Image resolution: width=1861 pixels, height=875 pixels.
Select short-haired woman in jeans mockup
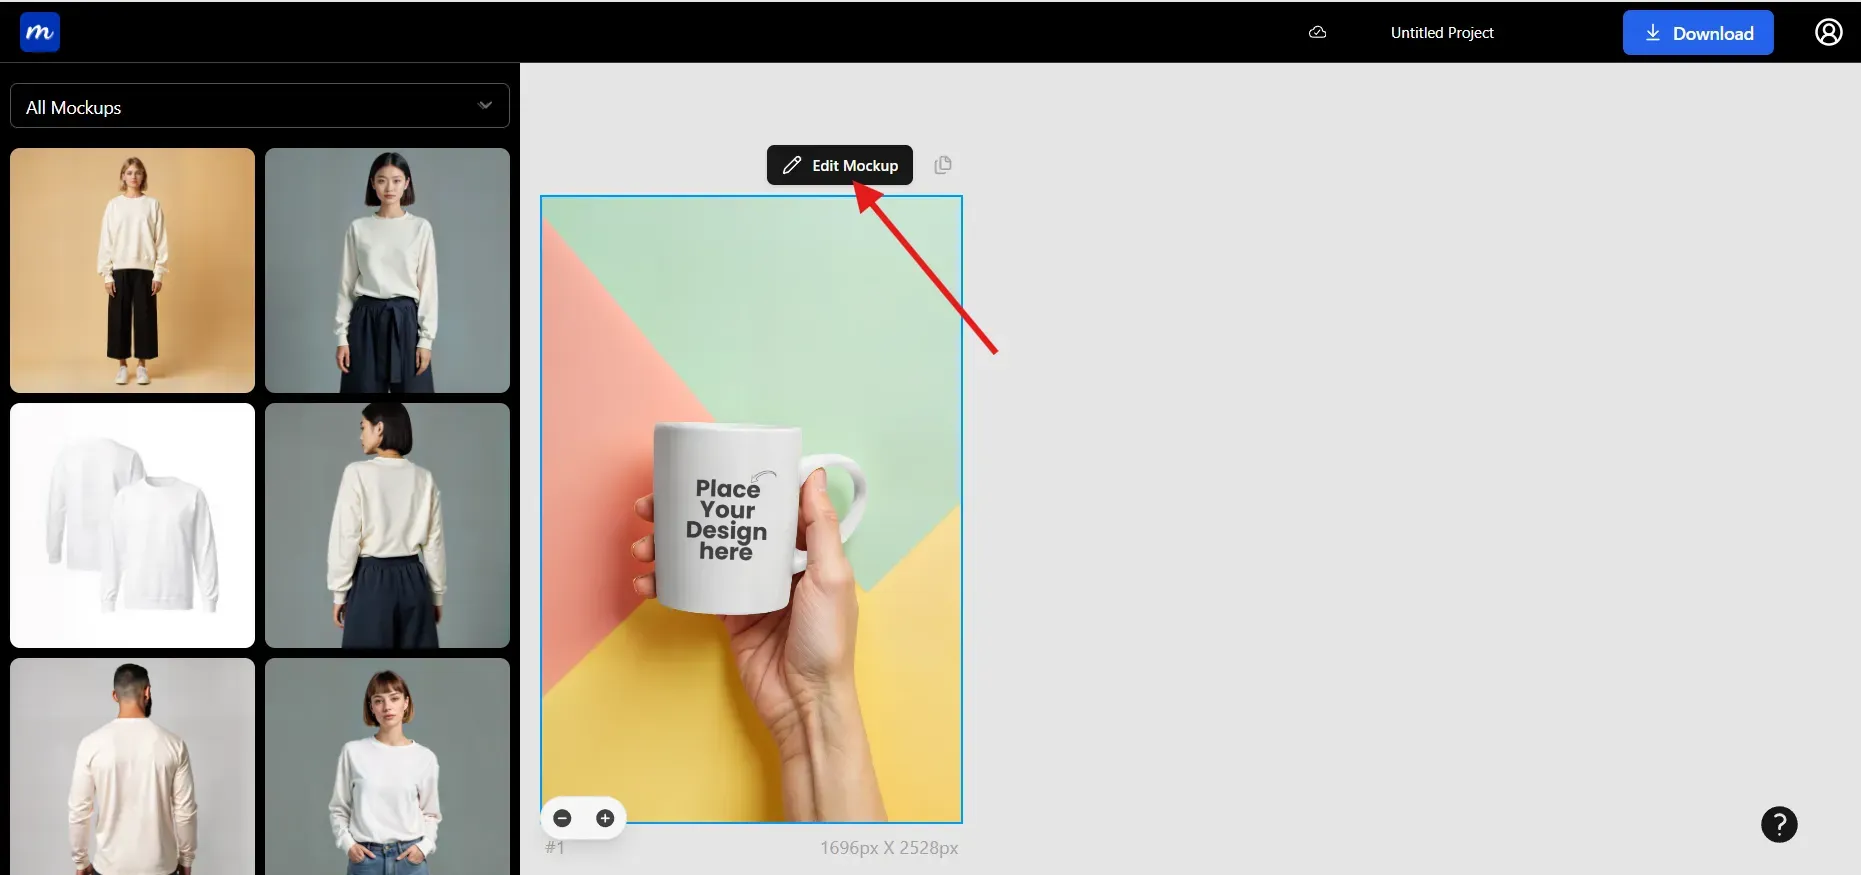tap(387, 766)
